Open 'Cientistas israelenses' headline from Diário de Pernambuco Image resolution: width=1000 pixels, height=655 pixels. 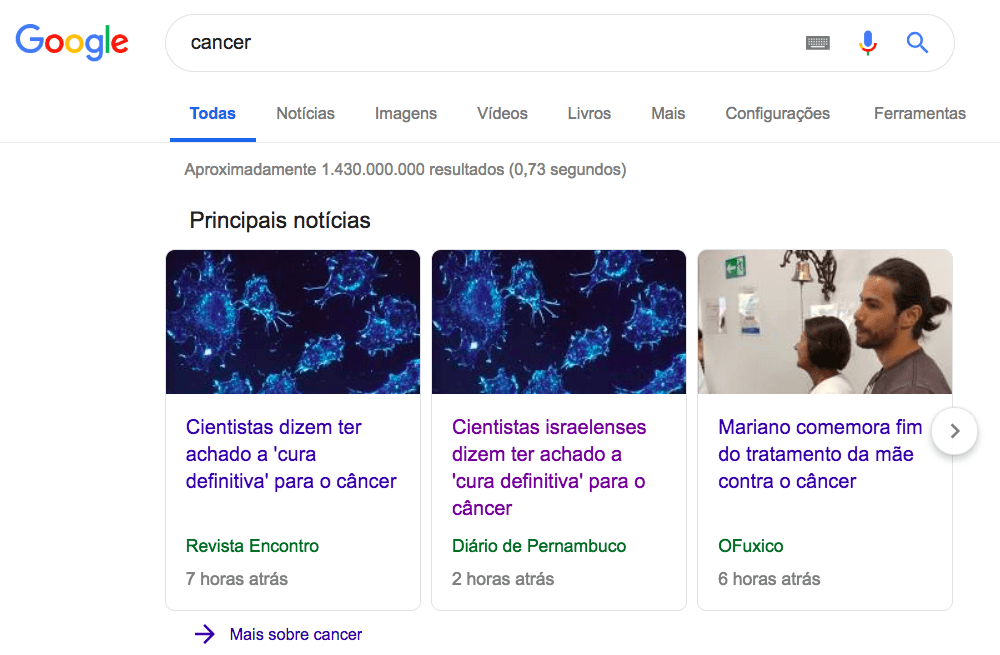(x=549, y=467)
